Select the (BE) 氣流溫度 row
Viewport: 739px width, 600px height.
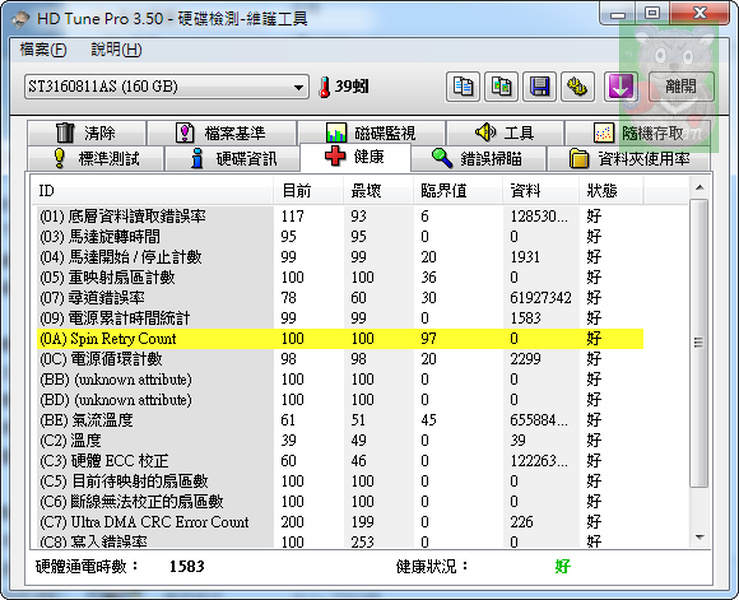(x=340, y=420)
